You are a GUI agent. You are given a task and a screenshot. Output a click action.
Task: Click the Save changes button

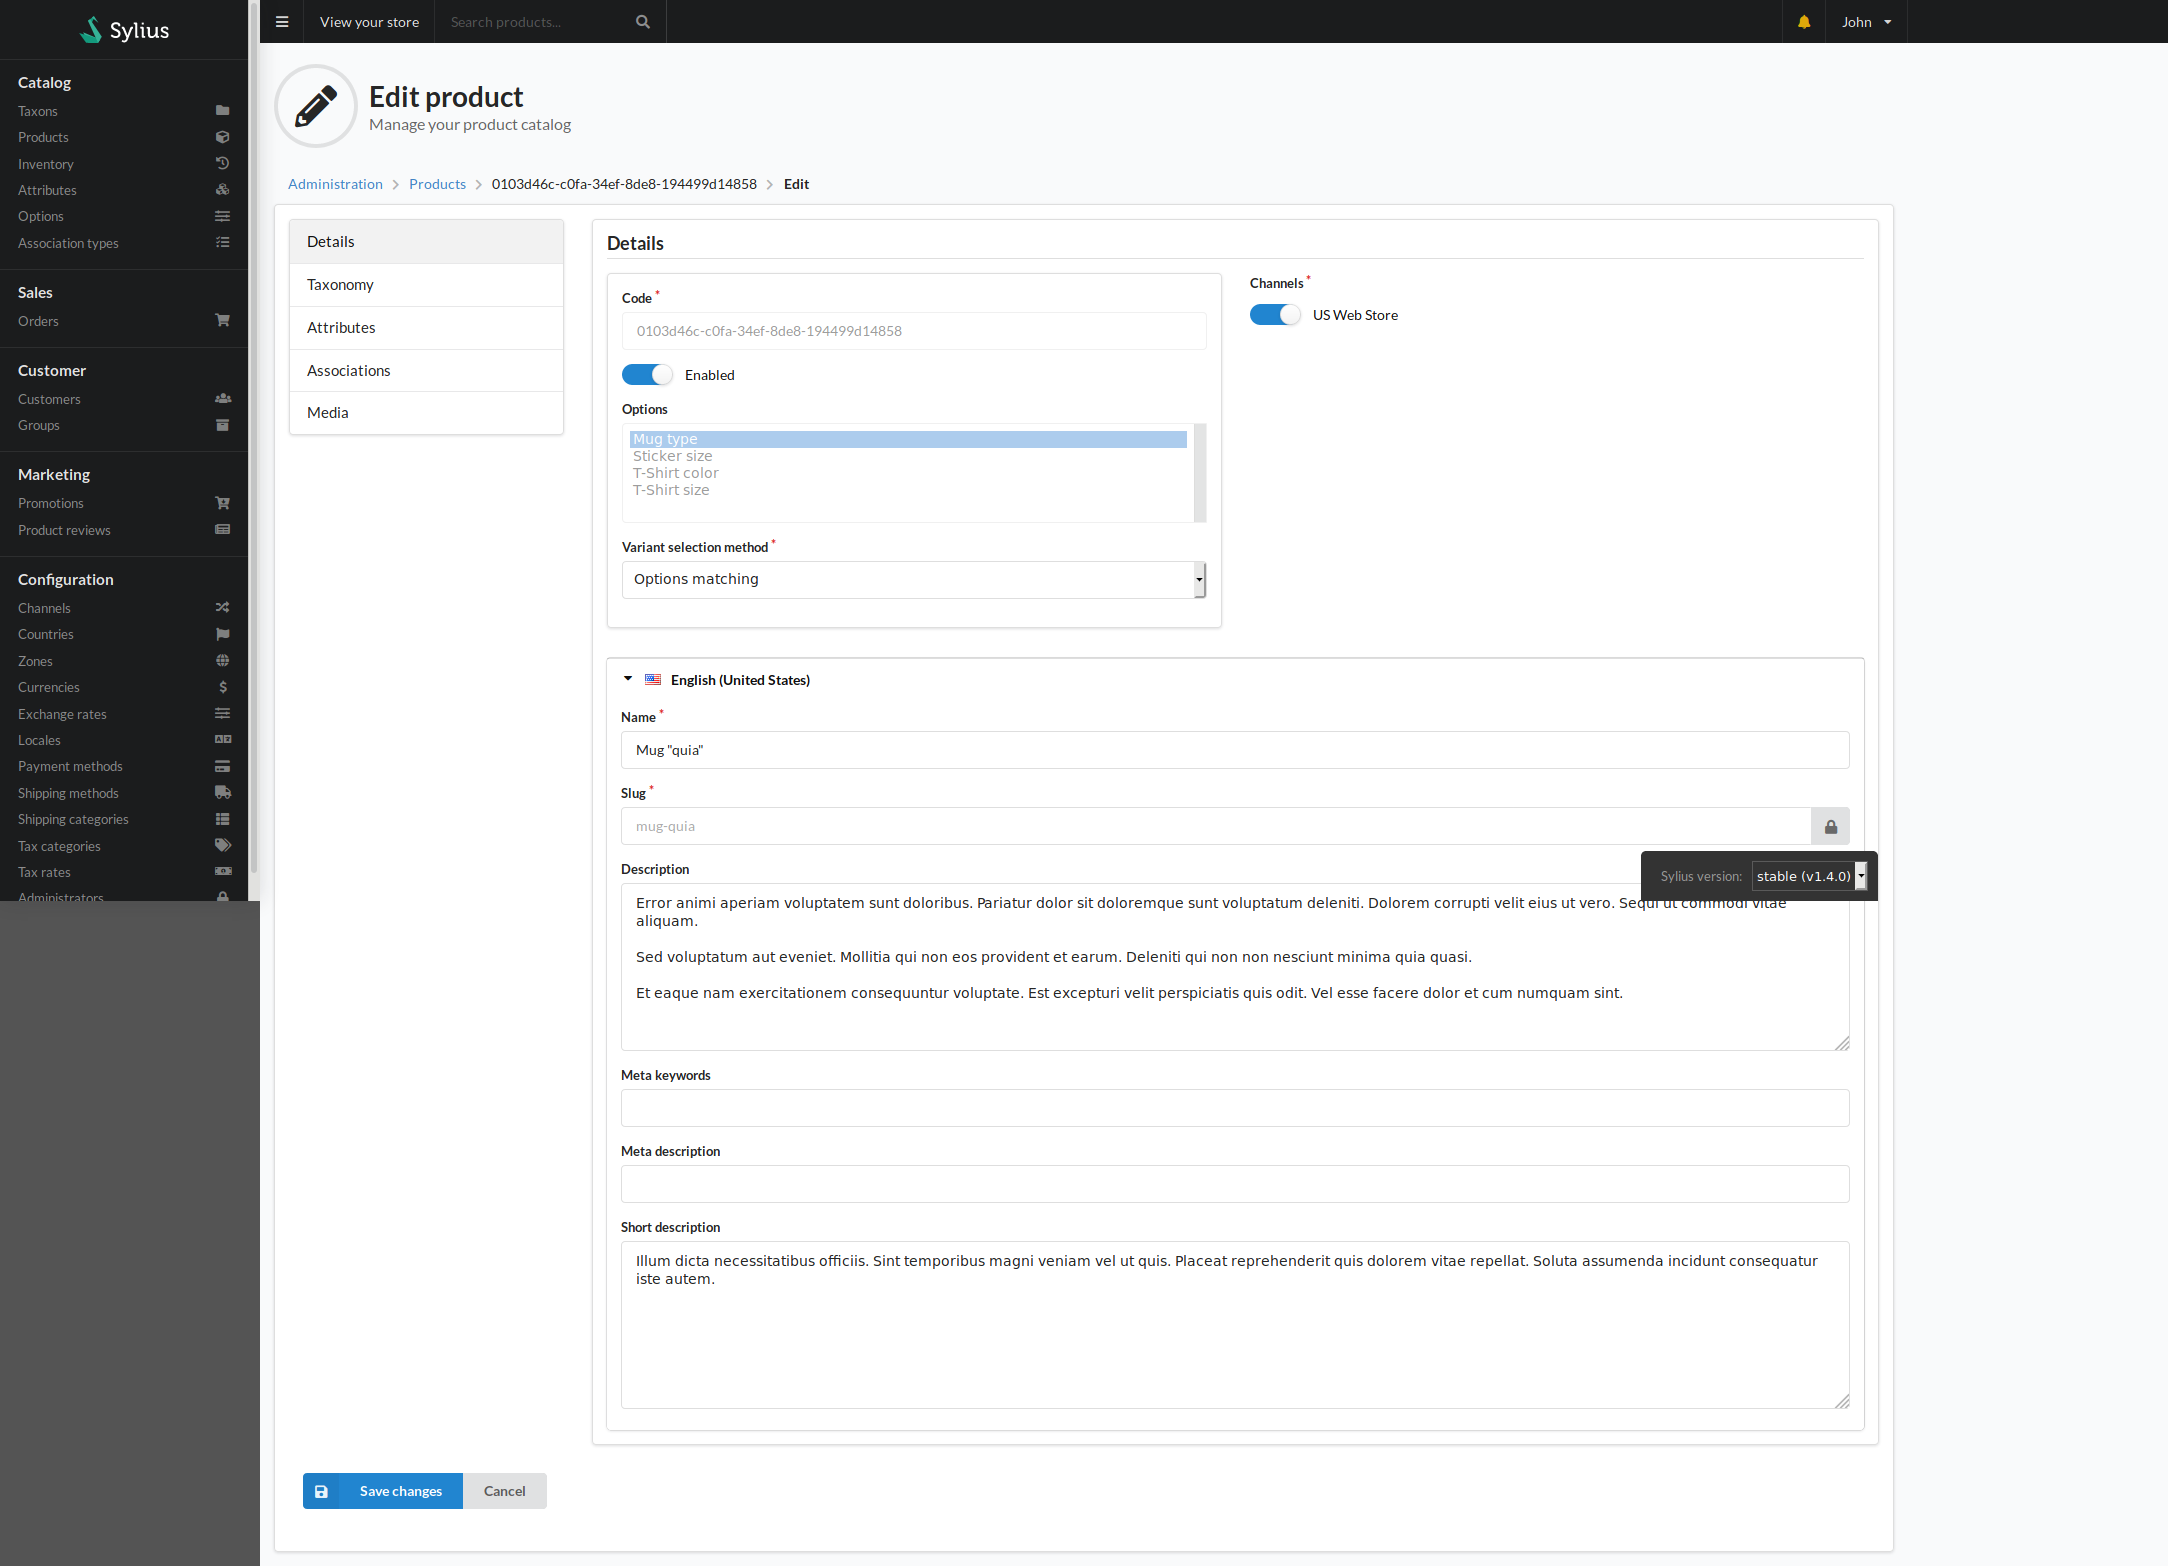(383, 1491)
